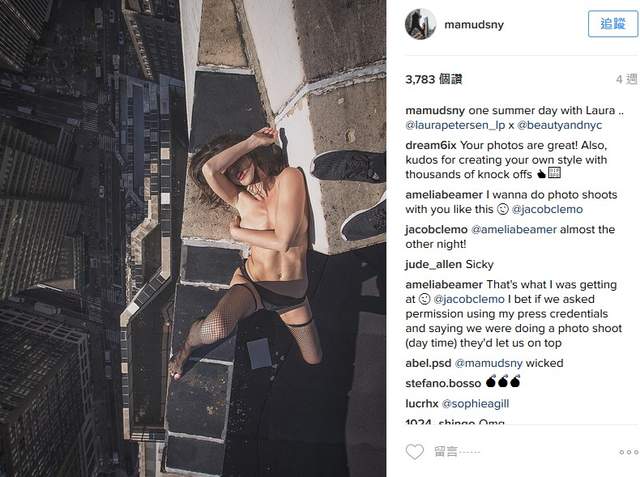
Task: Open the @laurapetersen_lp mention link
Action: tap(455, 125)
